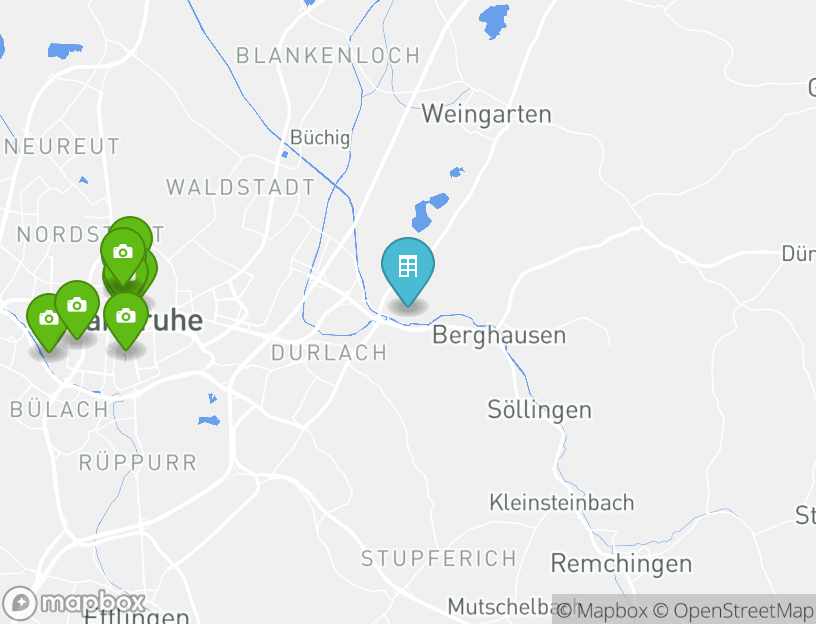
Task: Select the Söllingen place label
Action: 539,410
